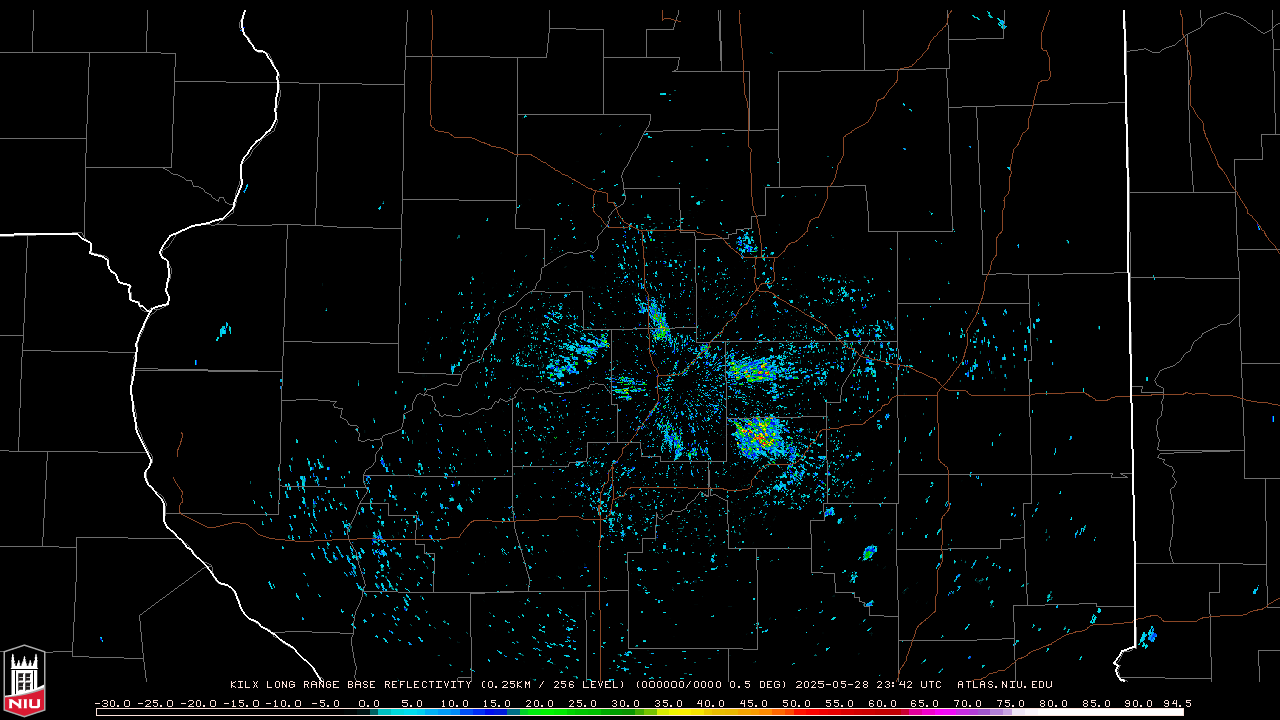Viewport: 1280px width, 720px height.
Task: Click the ATLAS.NIU.EDU caption text
Action: coord(1005,685)
